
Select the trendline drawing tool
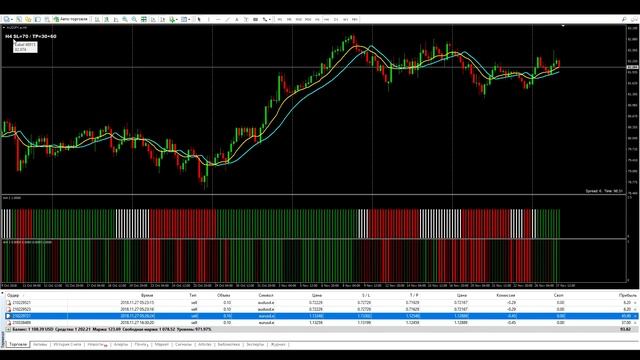(227, 19)
